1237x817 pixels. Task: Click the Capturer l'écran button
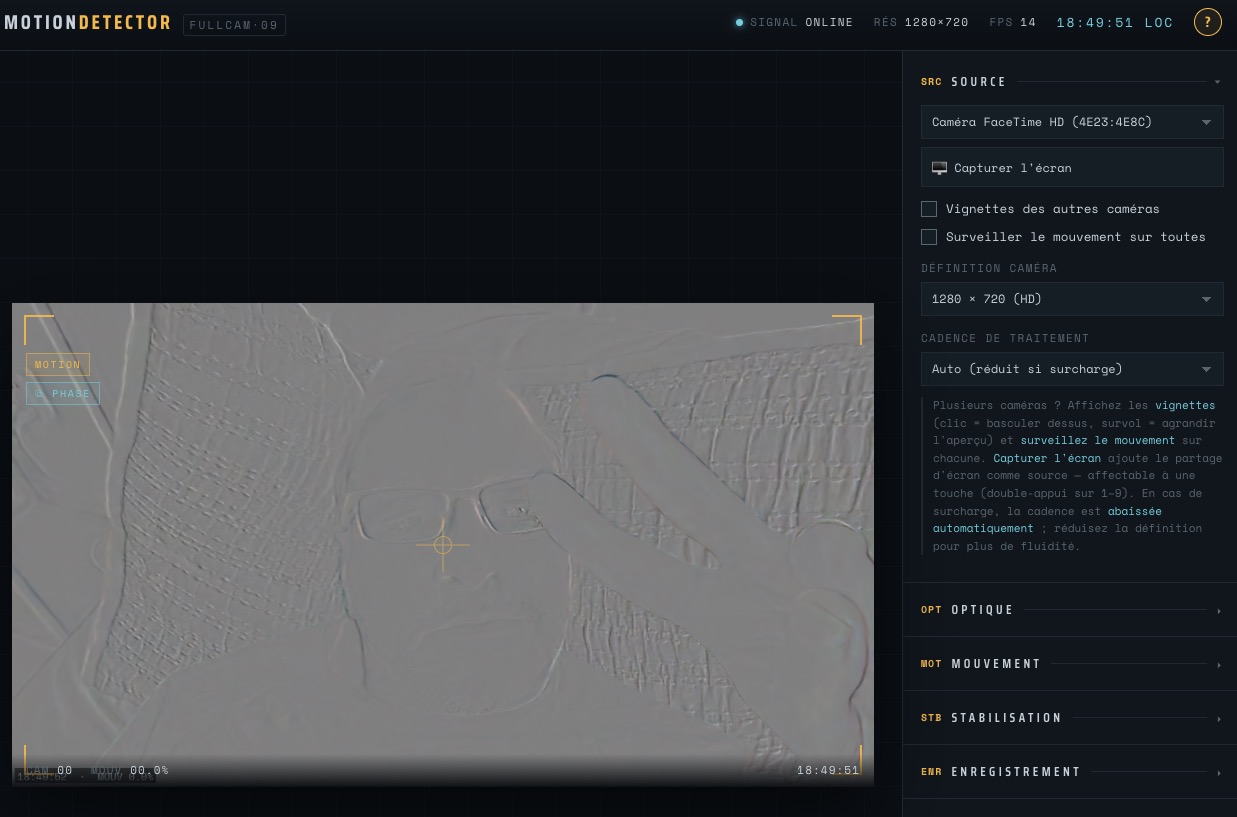click(x=1072, y=168)
